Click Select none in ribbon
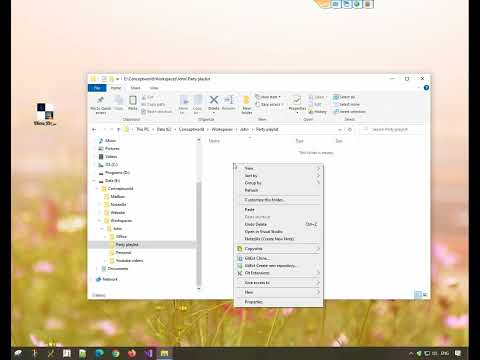This screenshot has width=480, height=360. (x=347, y=104)
